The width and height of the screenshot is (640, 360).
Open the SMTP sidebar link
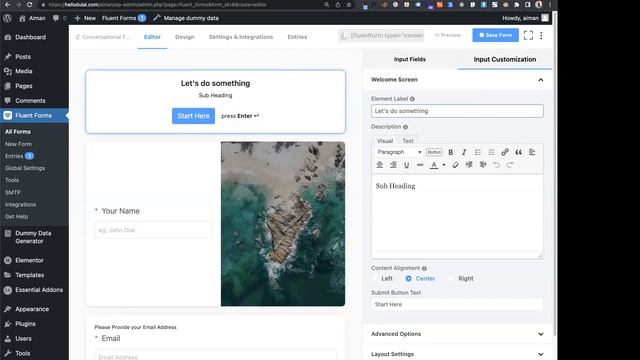click(13, 192)
